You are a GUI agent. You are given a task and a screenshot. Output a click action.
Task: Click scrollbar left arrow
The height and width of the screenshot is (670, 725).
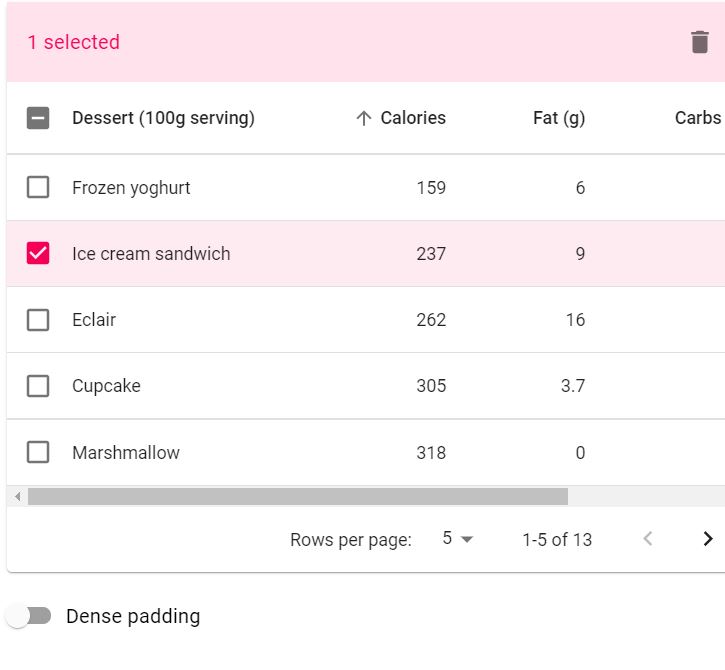16,496
